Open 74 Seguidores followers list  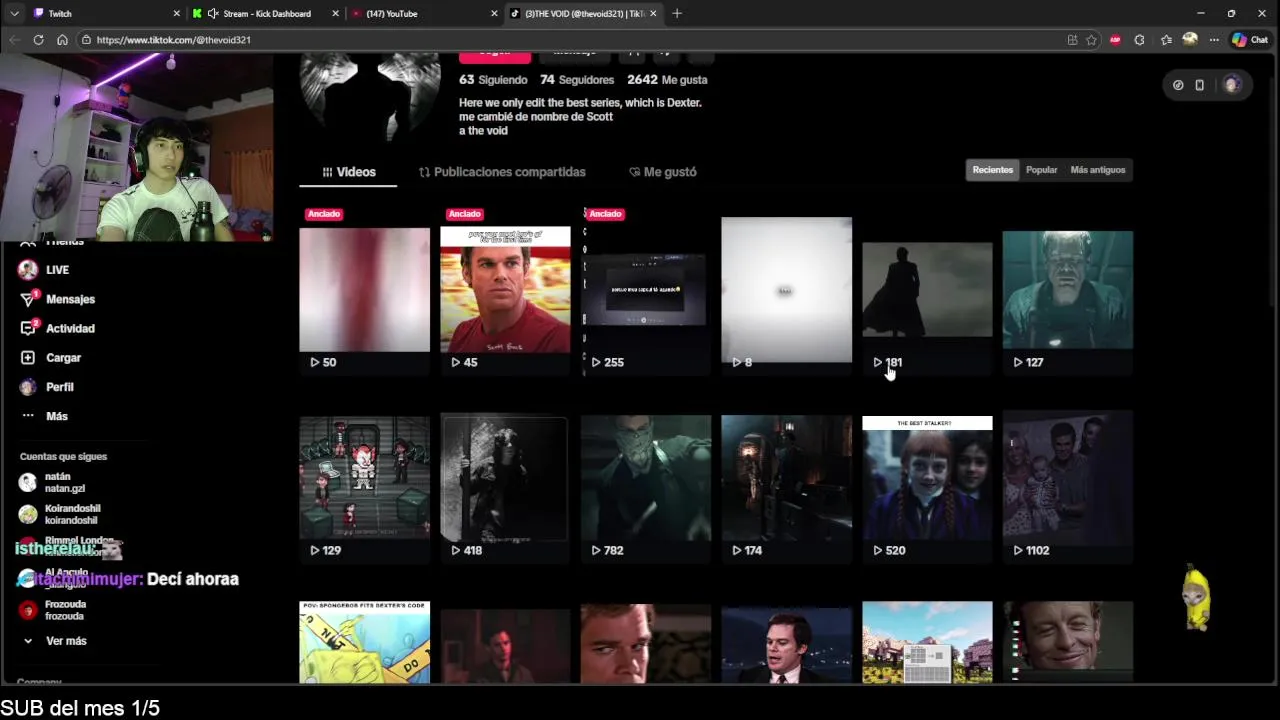pos(577,79)
